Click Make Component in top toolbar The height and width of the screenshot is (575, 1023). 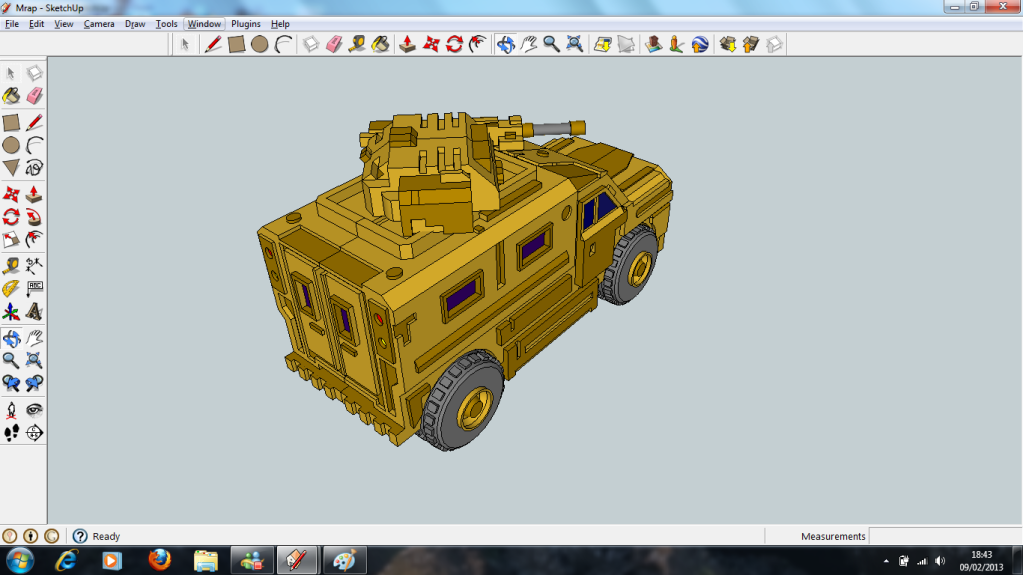[311, 44]
